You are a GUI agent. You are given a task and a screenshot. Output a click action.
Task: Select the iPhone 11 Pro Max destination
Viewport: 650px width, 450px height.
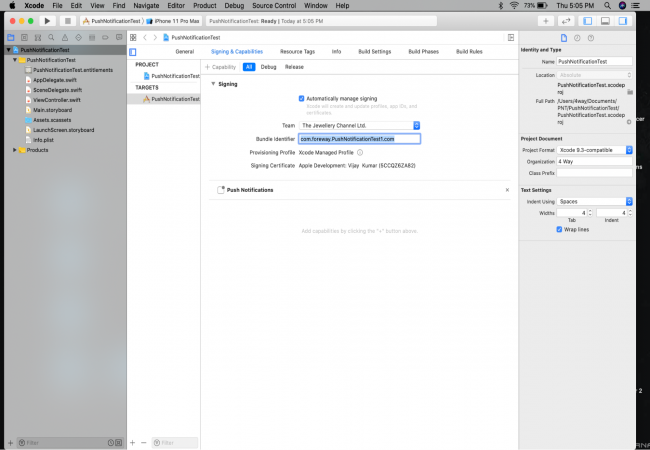pos(173,21)
